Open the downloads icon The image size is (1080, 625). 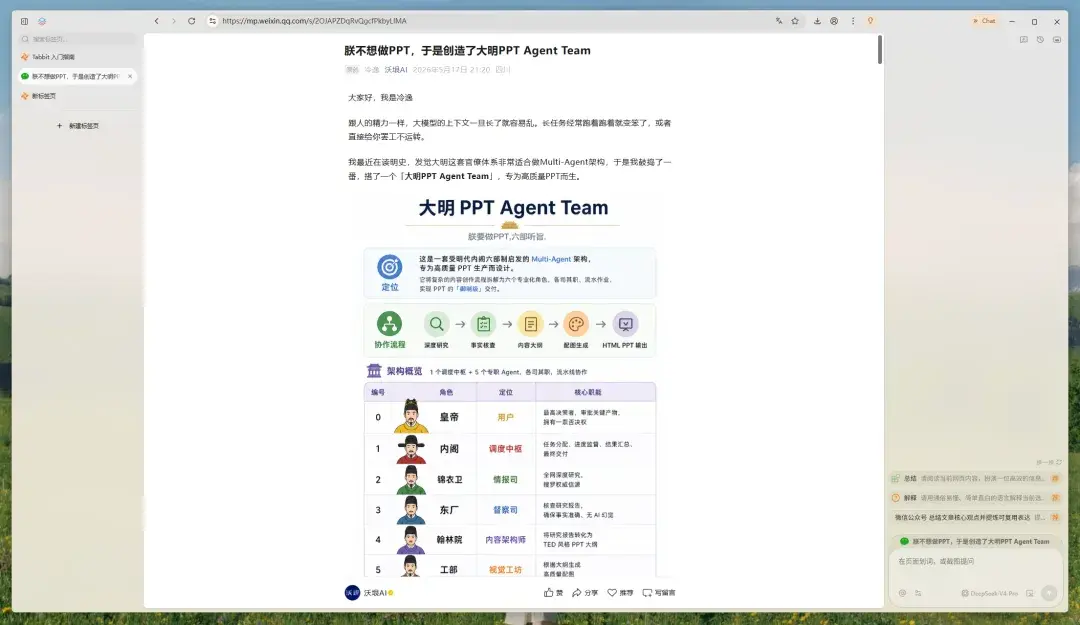[x=817, y=21]
